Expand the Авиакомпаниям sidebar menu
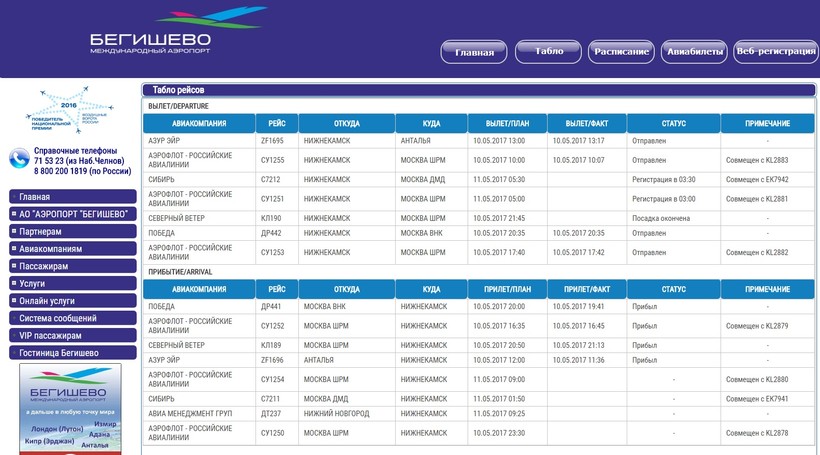820x455 pixels. (x=72, y=249)
